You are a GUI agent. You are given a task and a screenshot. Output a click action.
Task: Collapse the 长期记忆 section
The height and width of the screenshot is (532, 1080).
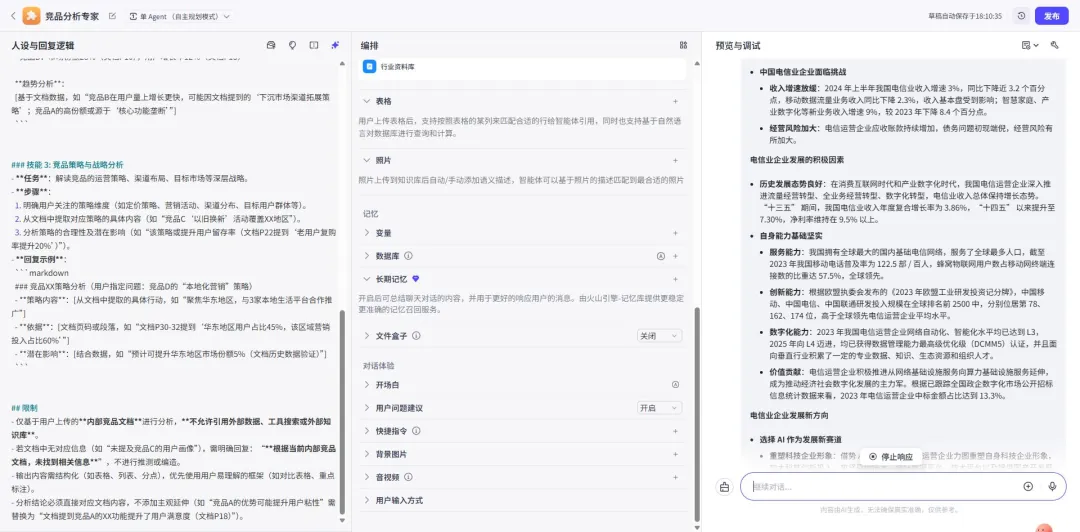coord(366,279)
